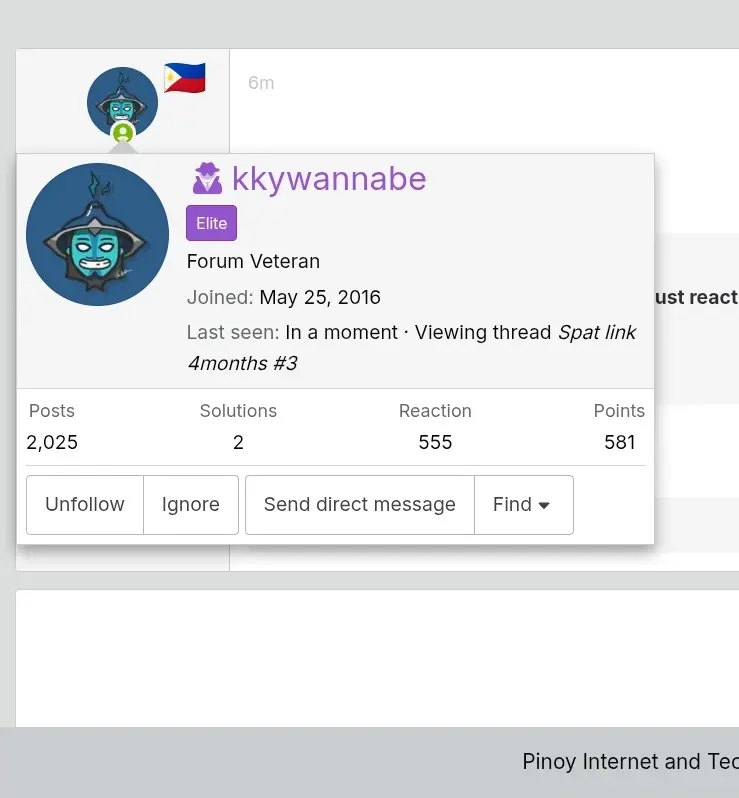Screen dimensions: 739x798
Task: Open kkywannabe's profile via username link
Action: click(x=329, y=179)
